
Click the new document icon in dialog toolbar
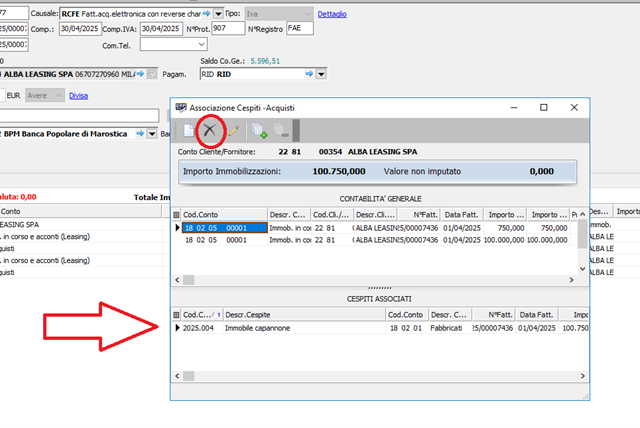pyautogui.click(x=189, y=130)
